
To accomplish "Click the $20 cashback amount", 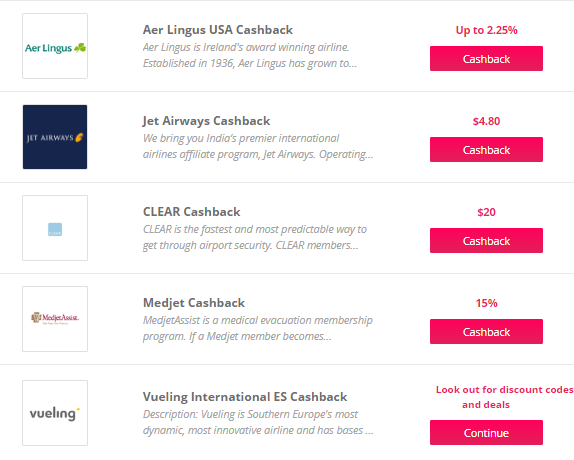I will click(x=486, y=212).
